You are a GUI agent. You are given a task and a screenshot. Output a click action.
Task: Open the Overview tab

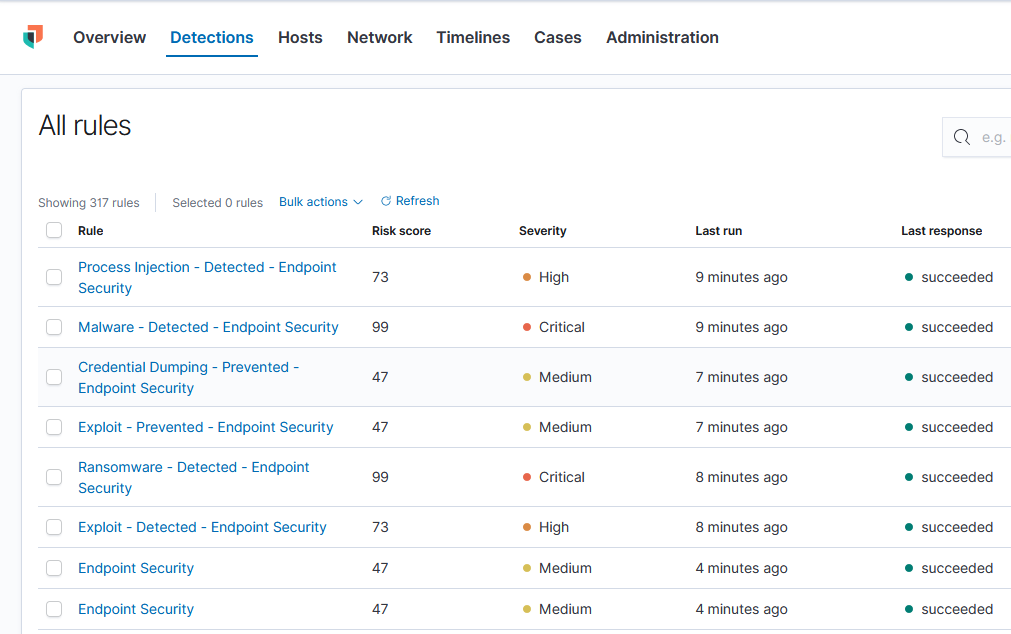point(109,37)
